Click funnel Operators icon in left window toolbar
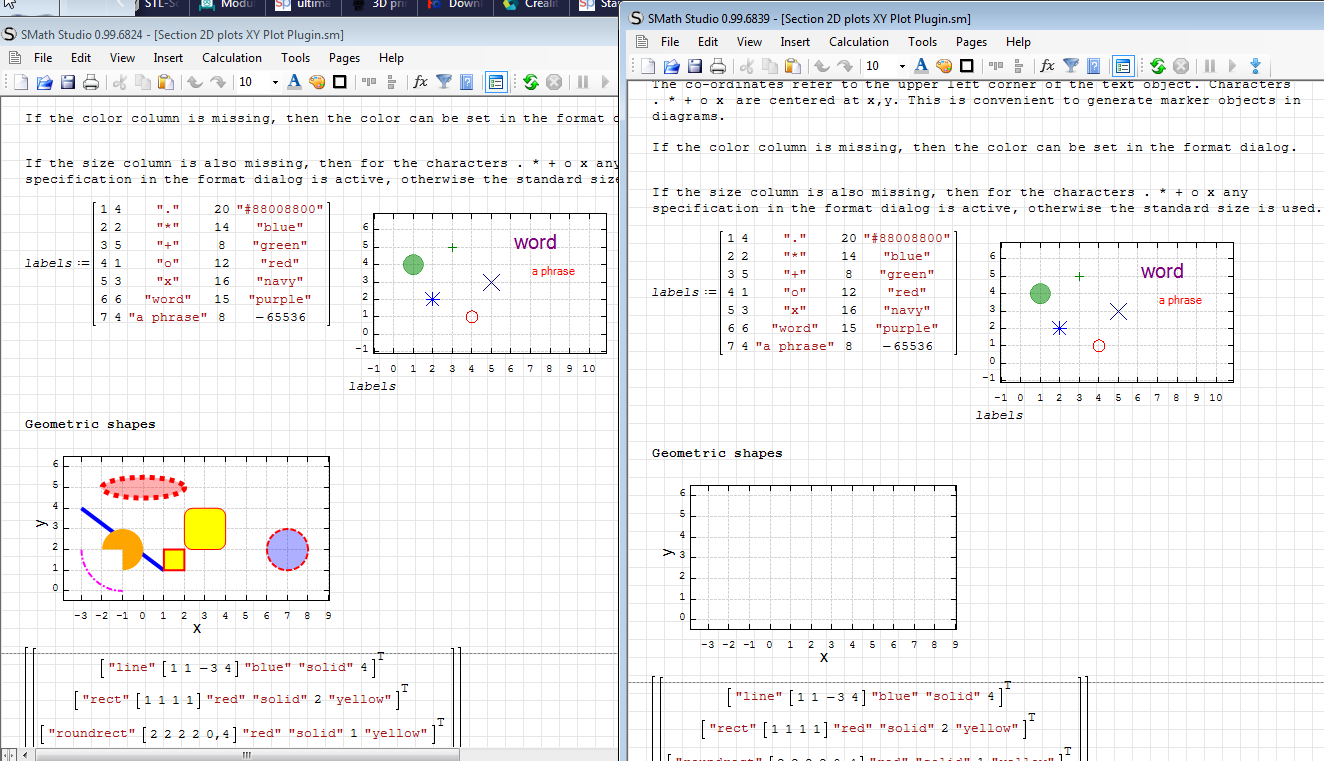This screenshot has width=1324, height=761. pos(444,82)
